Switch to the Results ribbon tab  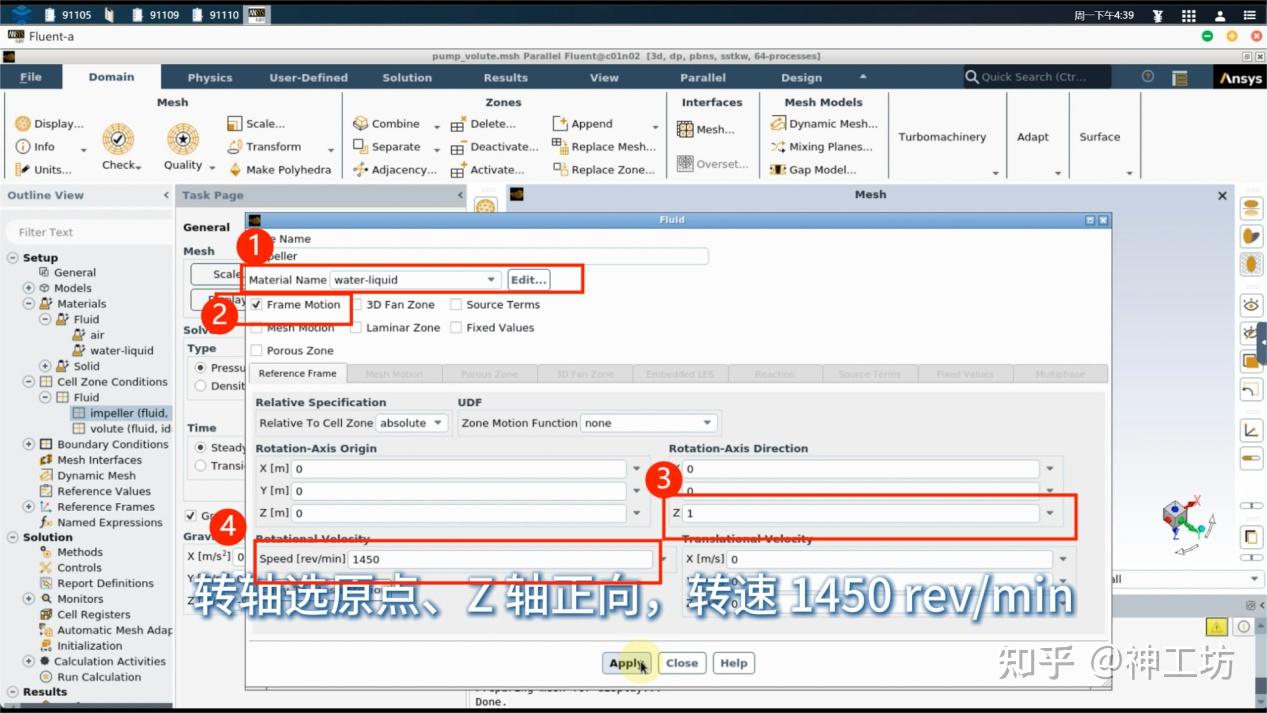tap(506, 77)
